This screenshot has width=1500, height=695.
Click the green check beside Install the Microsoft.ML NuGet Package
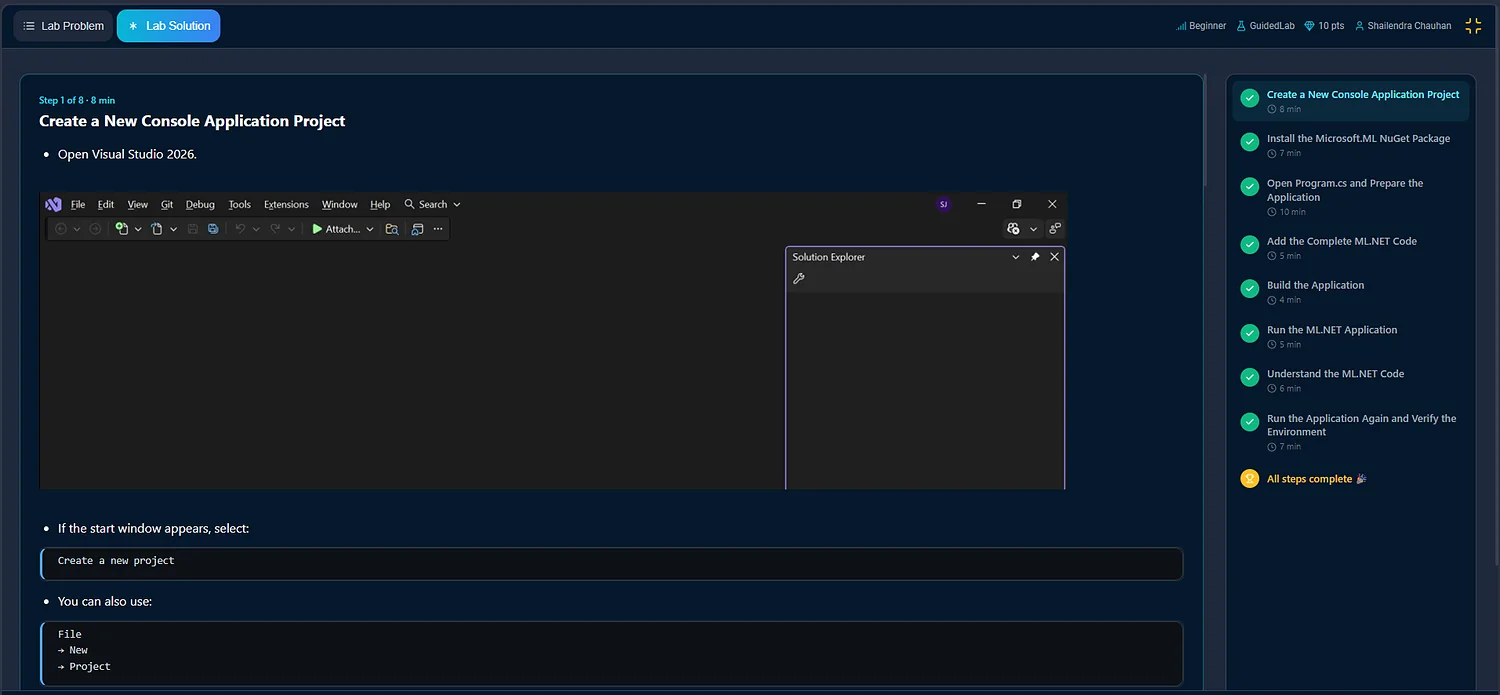coord(1249,142)
